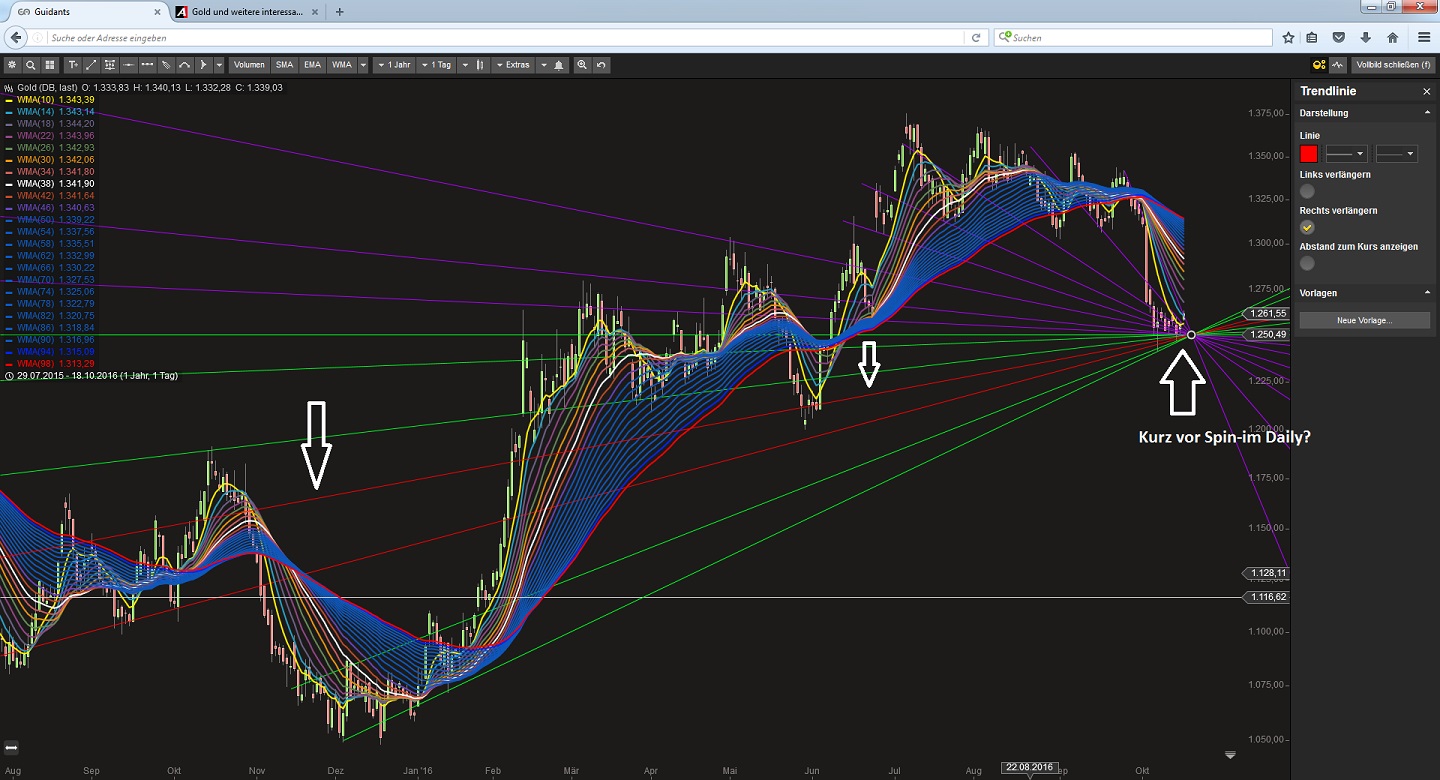
Task: Click the chart search magnifier icon
Action: (x=31, y=65)
